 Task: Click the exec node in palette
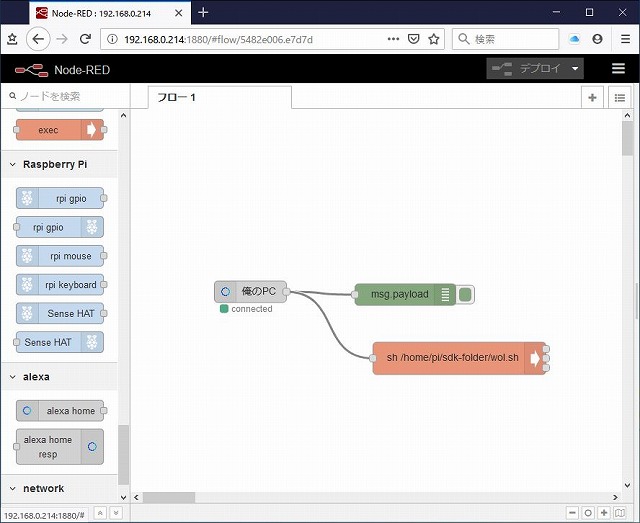(60, 130)
